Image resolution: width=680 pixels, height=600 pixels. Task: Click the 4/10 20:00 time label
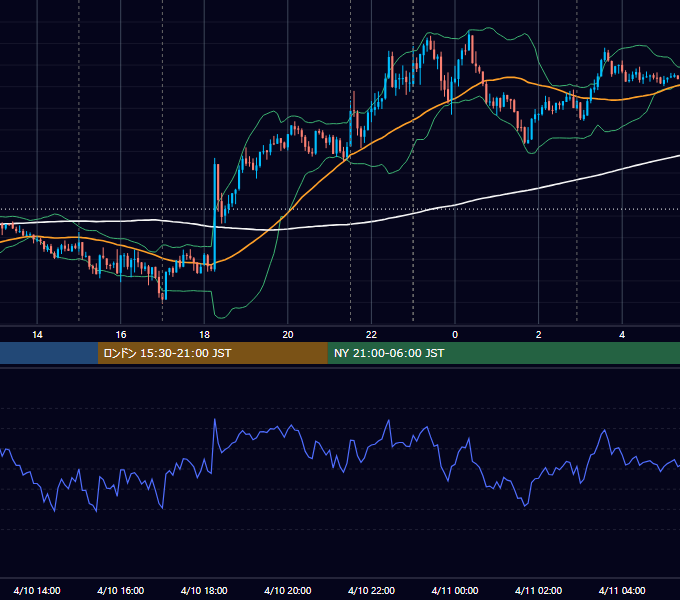click(288, 590)
